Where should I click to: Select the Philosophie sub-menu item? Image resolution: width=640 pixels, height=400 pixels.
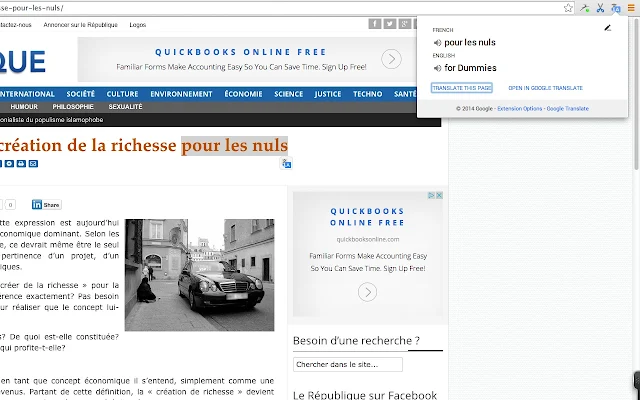pos(73,107)
